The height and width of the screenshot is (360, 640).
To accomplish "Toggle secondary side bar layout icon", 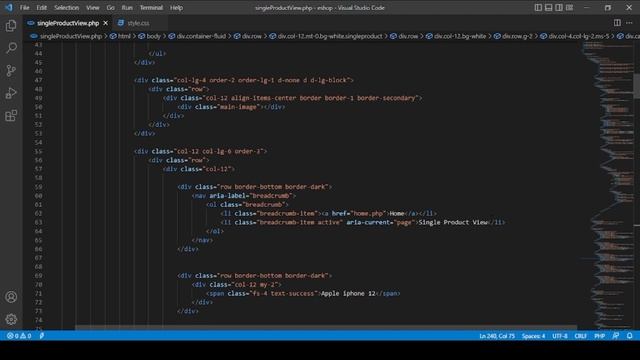I will click(x=559, y=7).
